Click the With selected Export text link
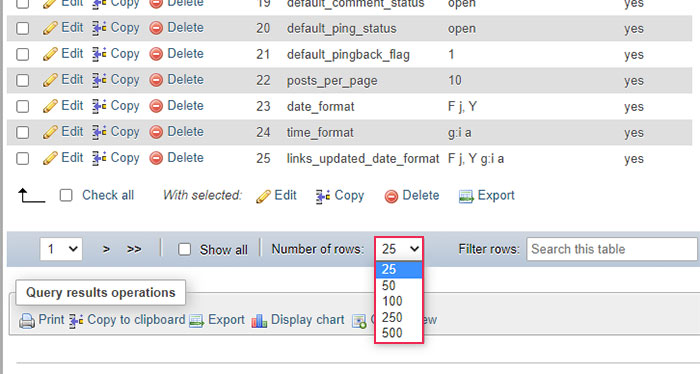Screen dimensions: 700x374 (496, 195)
